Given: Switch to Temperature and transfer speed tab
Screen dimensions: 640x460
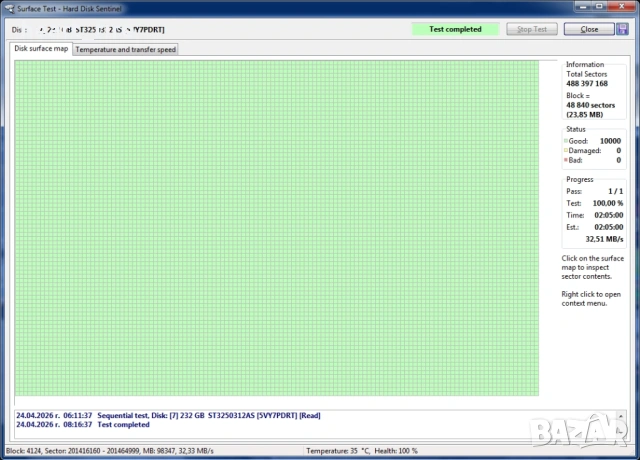Looking at the screenshot, I should 126,49.
